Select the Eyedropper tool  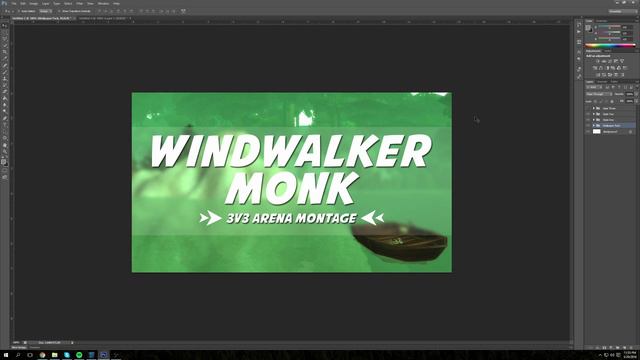(x=4, y=58)
